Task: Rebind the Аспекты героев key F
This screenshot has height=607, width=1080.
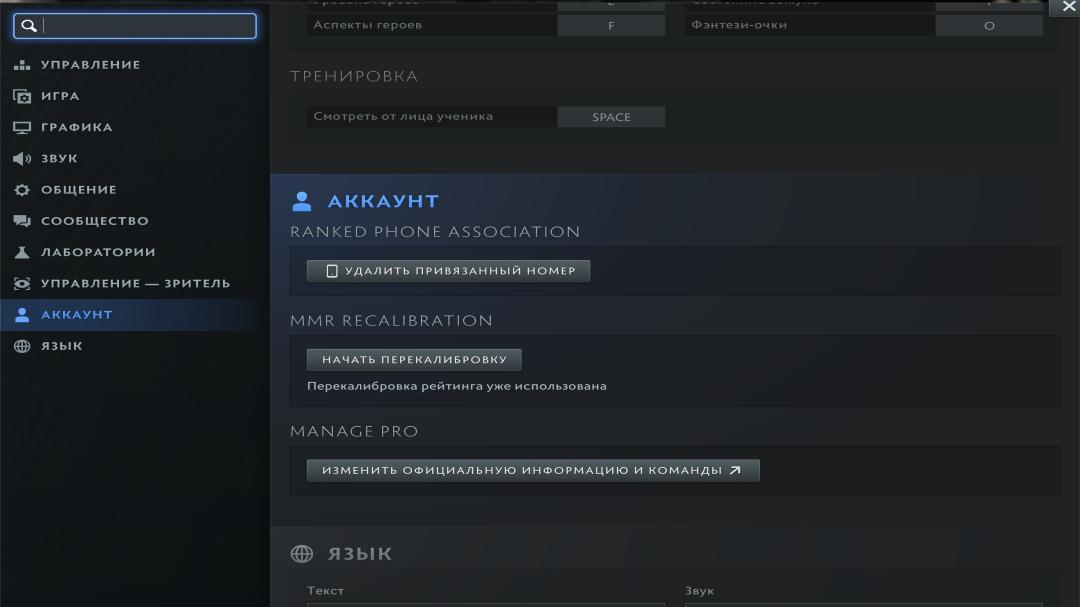Action: [x=611, y=25]
